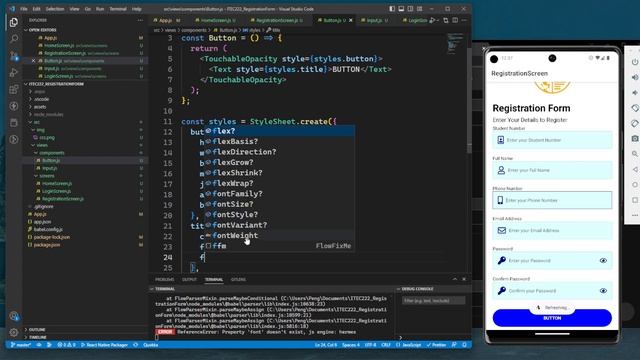The height and width of the screenshot is (360, 640).
Task: Open the Selection menu
Action: tap(55, 9)
